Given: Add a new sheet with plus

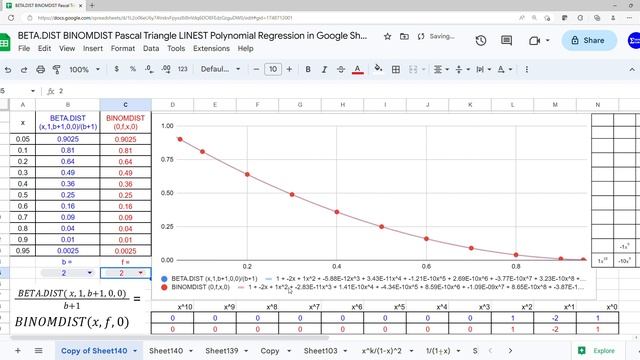Looking at the screenshot, I should (x=18, y=351).
